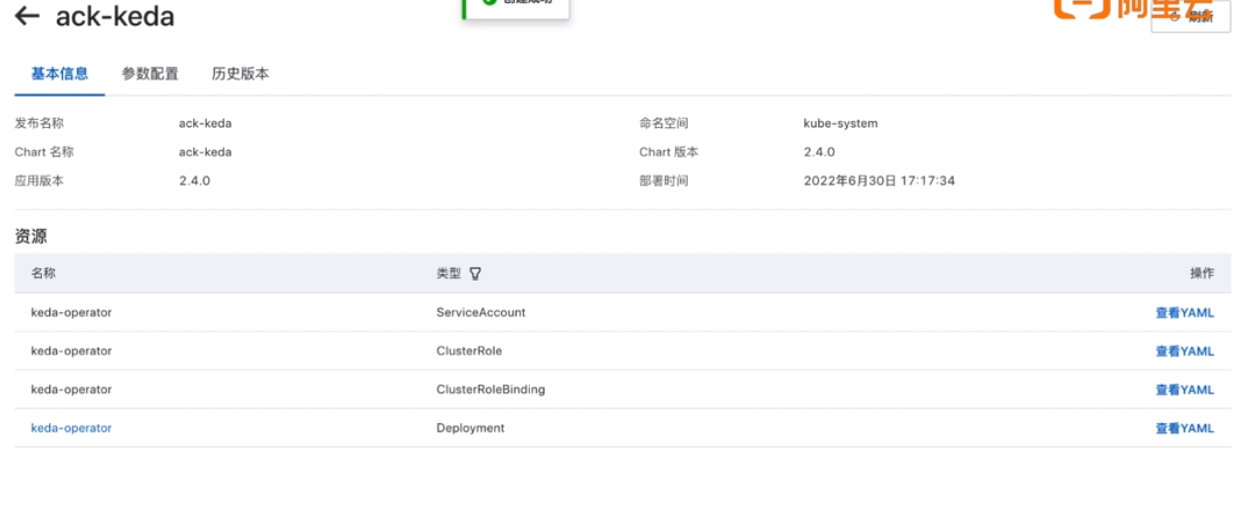Click keda-operator name in ClusterRoleBinding row
1252x514 pixels.
click(71, 389)
